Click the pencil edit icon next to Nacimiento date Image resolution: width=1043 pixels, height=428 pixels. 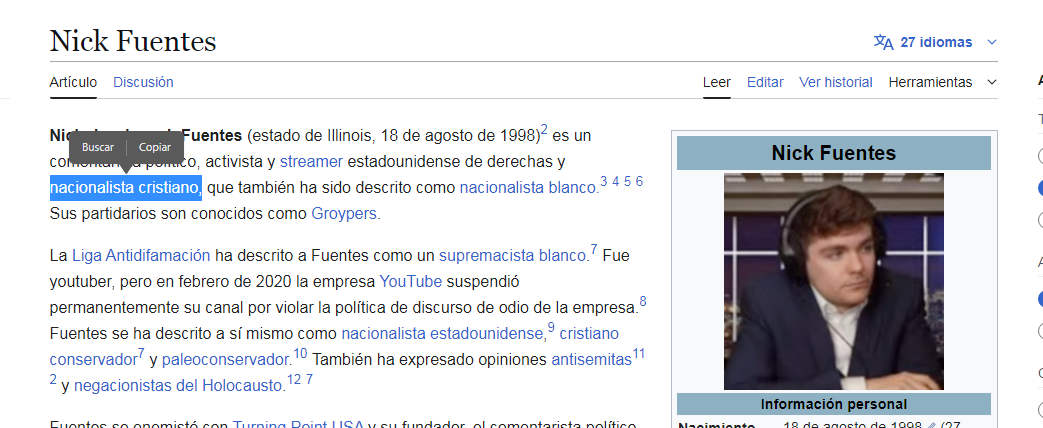pyautogui.click(x=931, y=426)
